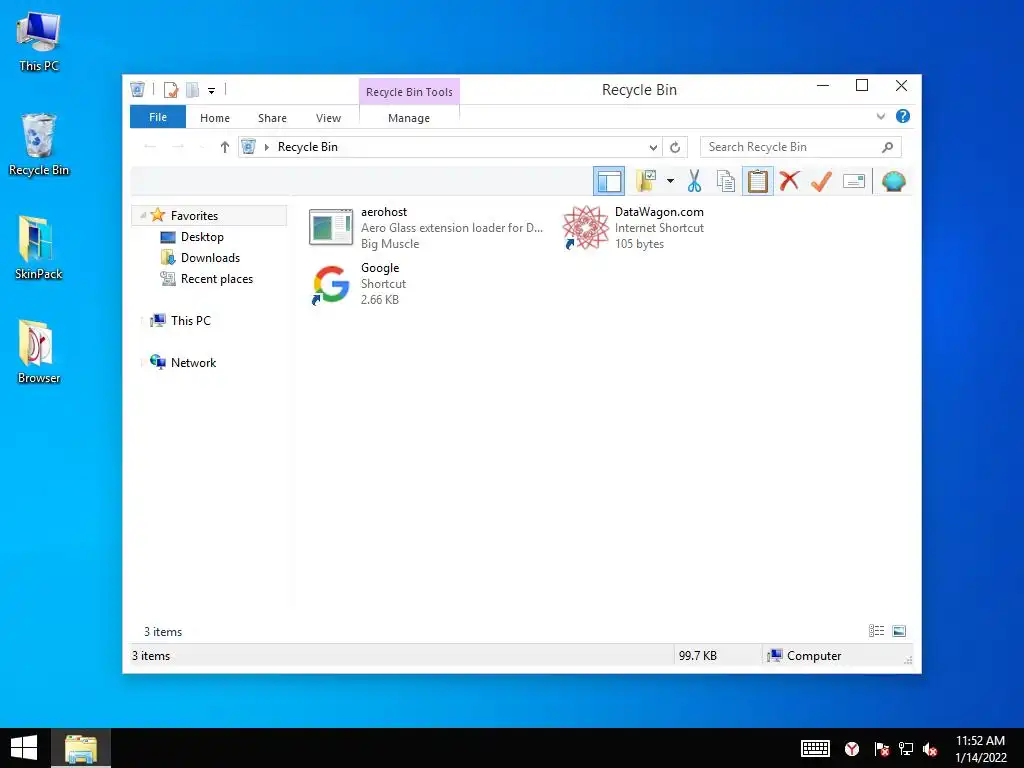The width and height of the screenshot is (1024, 768).
Task: Click the scissors Cut icon
Action: pos(694,181)
